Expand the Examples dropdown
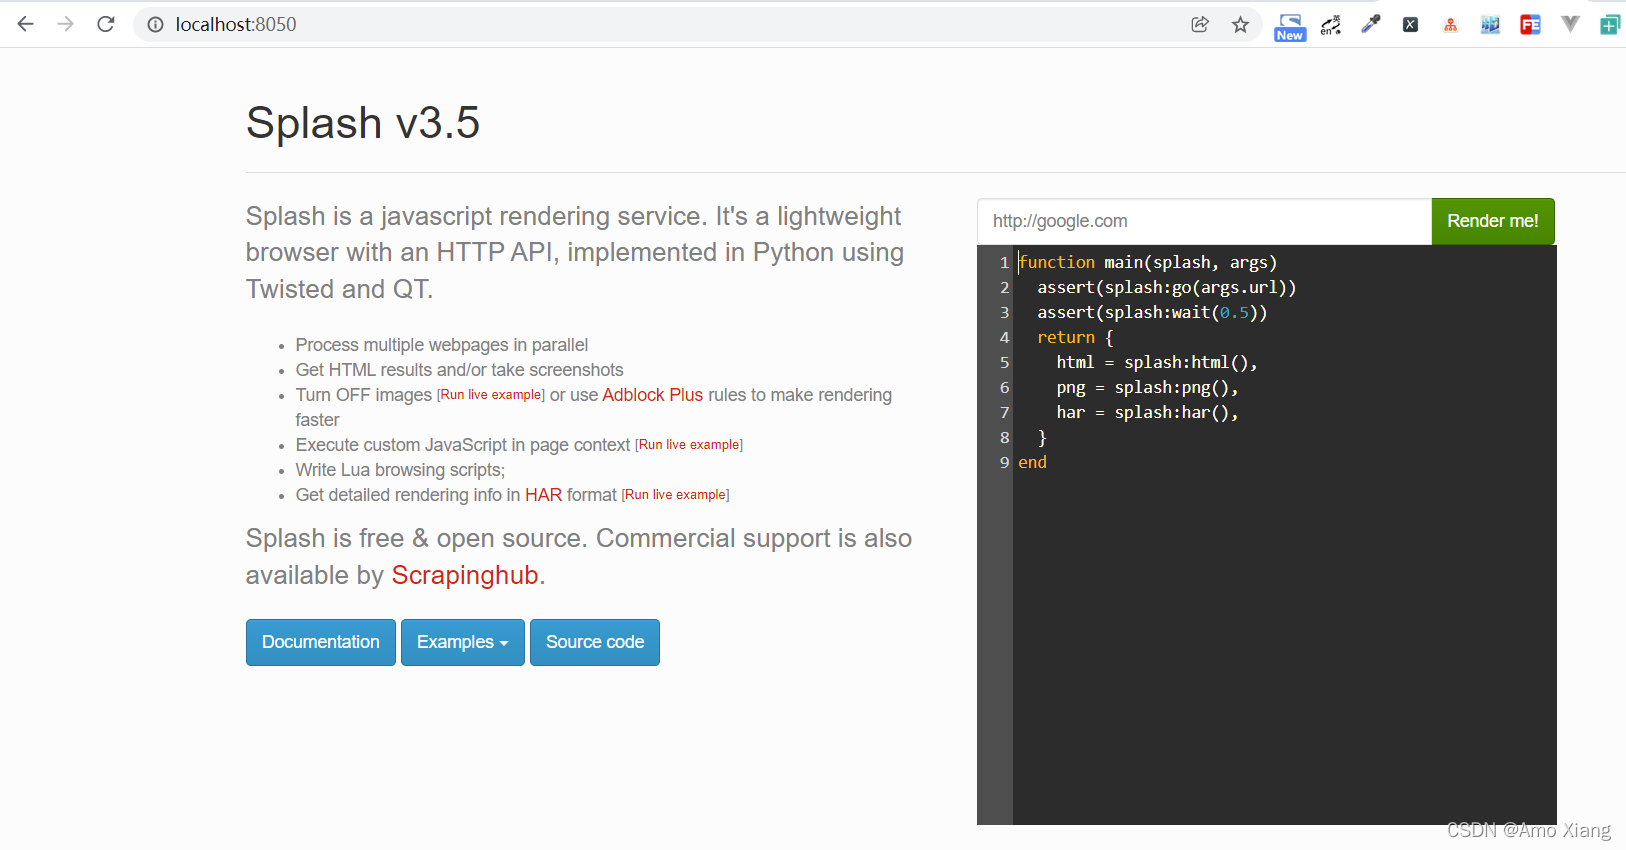 pyautogui.click(x=463, y=642)
